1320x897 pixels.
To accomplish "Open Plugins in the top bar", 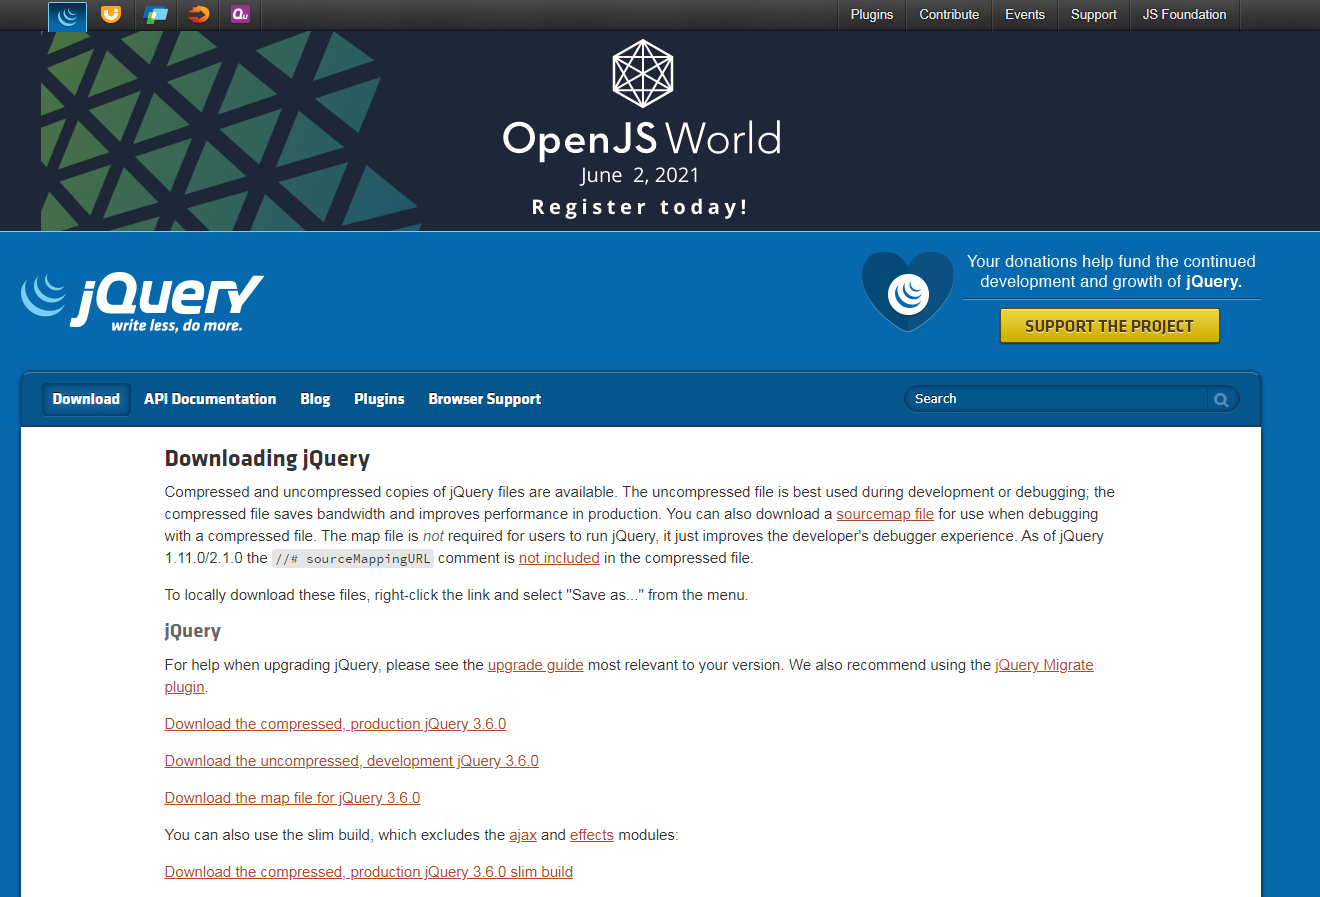I will pyautogui.click(x=872, y=15).
